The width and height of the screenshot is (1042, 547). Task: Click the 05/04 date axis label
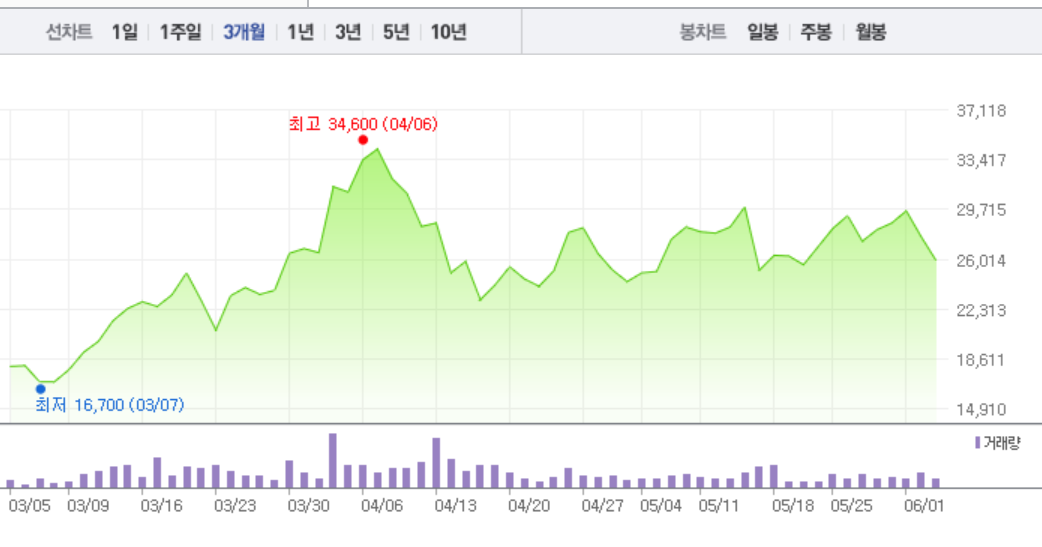[x=661, y=506]
